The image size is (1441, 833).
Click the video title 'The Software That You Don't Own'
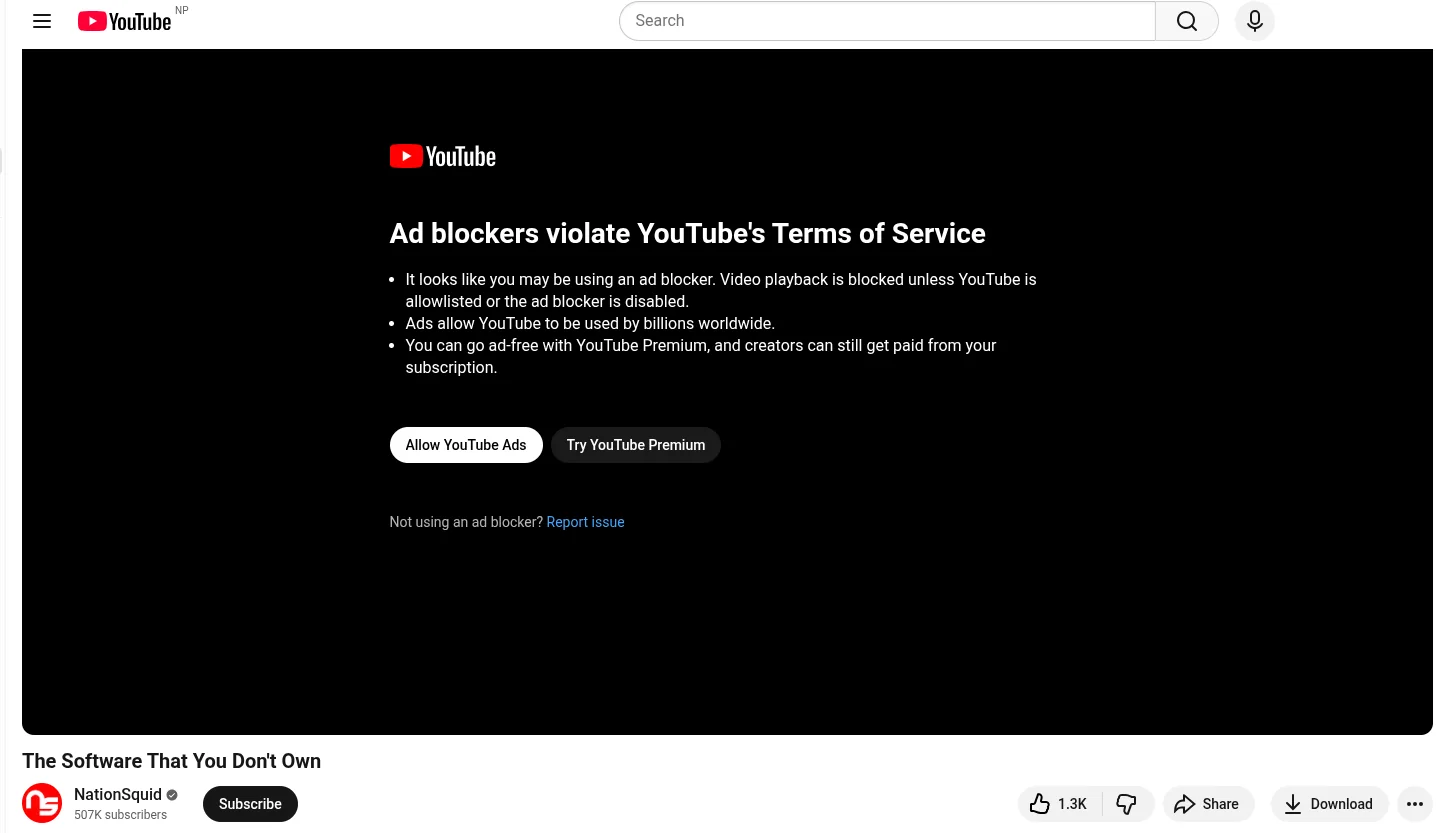pos(172,761)
